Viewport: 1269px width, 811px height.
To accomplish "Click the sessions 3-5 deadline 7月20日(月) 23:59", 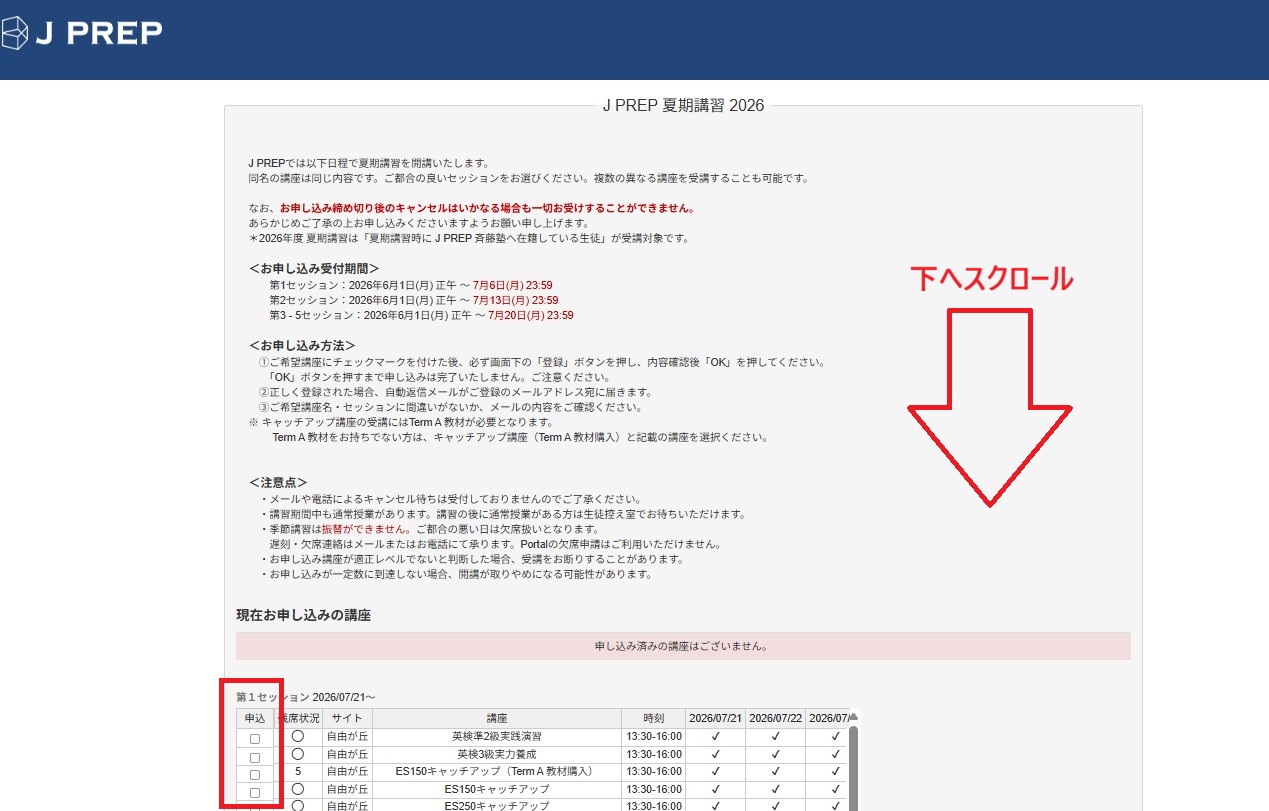I will 531,315.
